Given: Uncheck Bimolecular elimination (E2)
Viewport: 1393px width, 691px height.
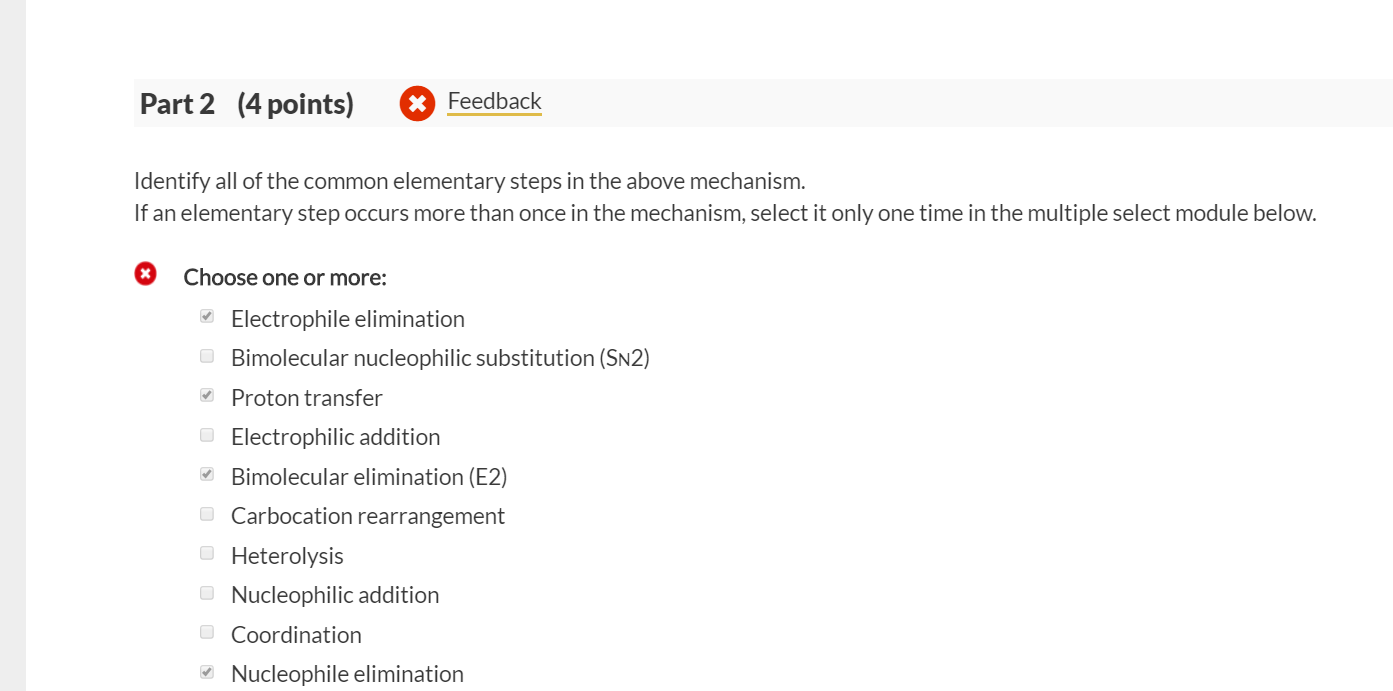Looking at the screenshot, I should (x=206, y=473).
